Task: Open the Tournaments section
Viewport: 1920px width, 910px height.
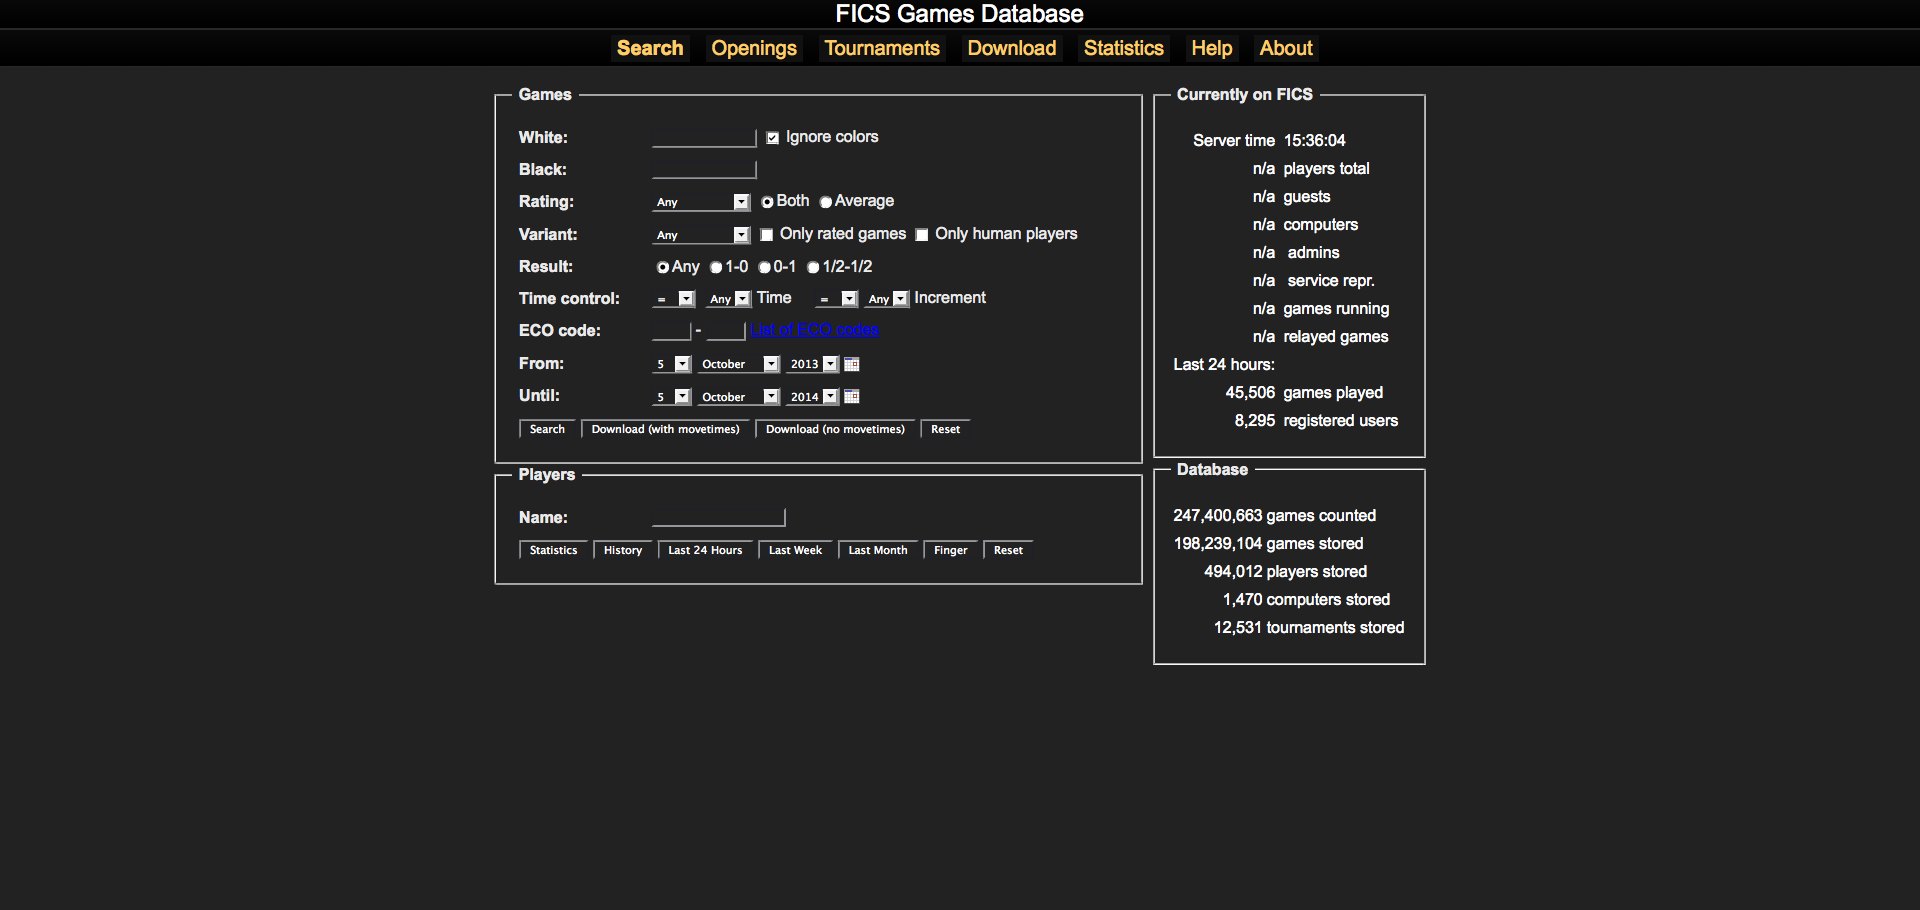Action: (881, 47)
